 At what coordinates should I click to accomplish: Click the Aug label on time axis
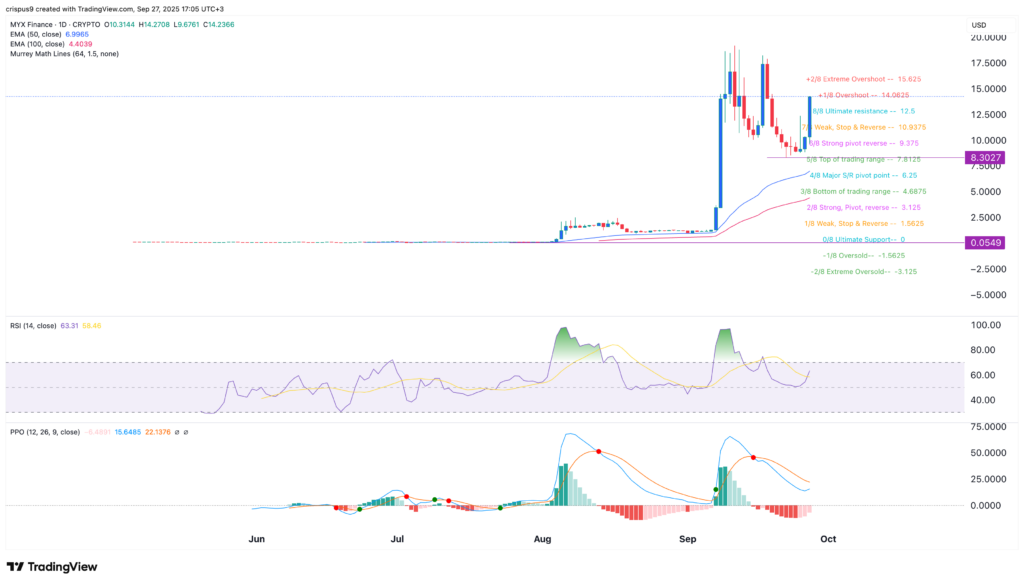click(x=542, y=539)
